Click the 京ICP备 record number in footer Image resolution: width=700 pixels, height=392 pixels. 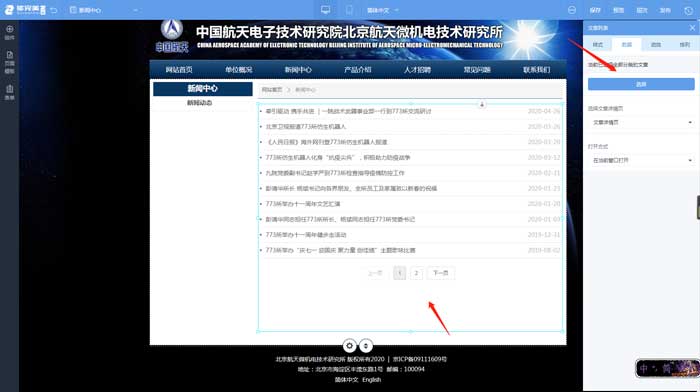[x=420, y=359]
